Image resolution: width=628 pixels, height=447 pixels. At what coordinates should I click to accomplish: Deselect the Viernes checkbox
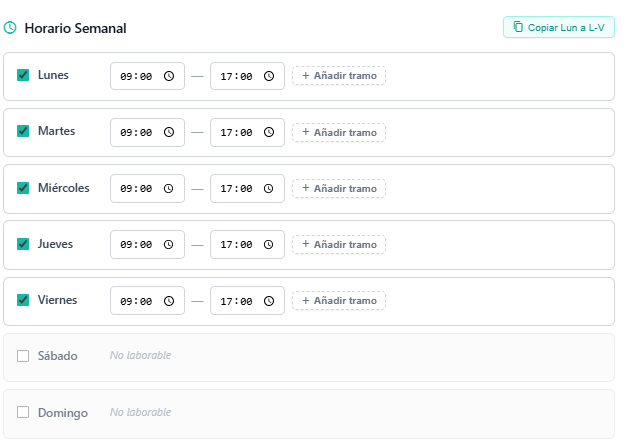click(23, 300)
